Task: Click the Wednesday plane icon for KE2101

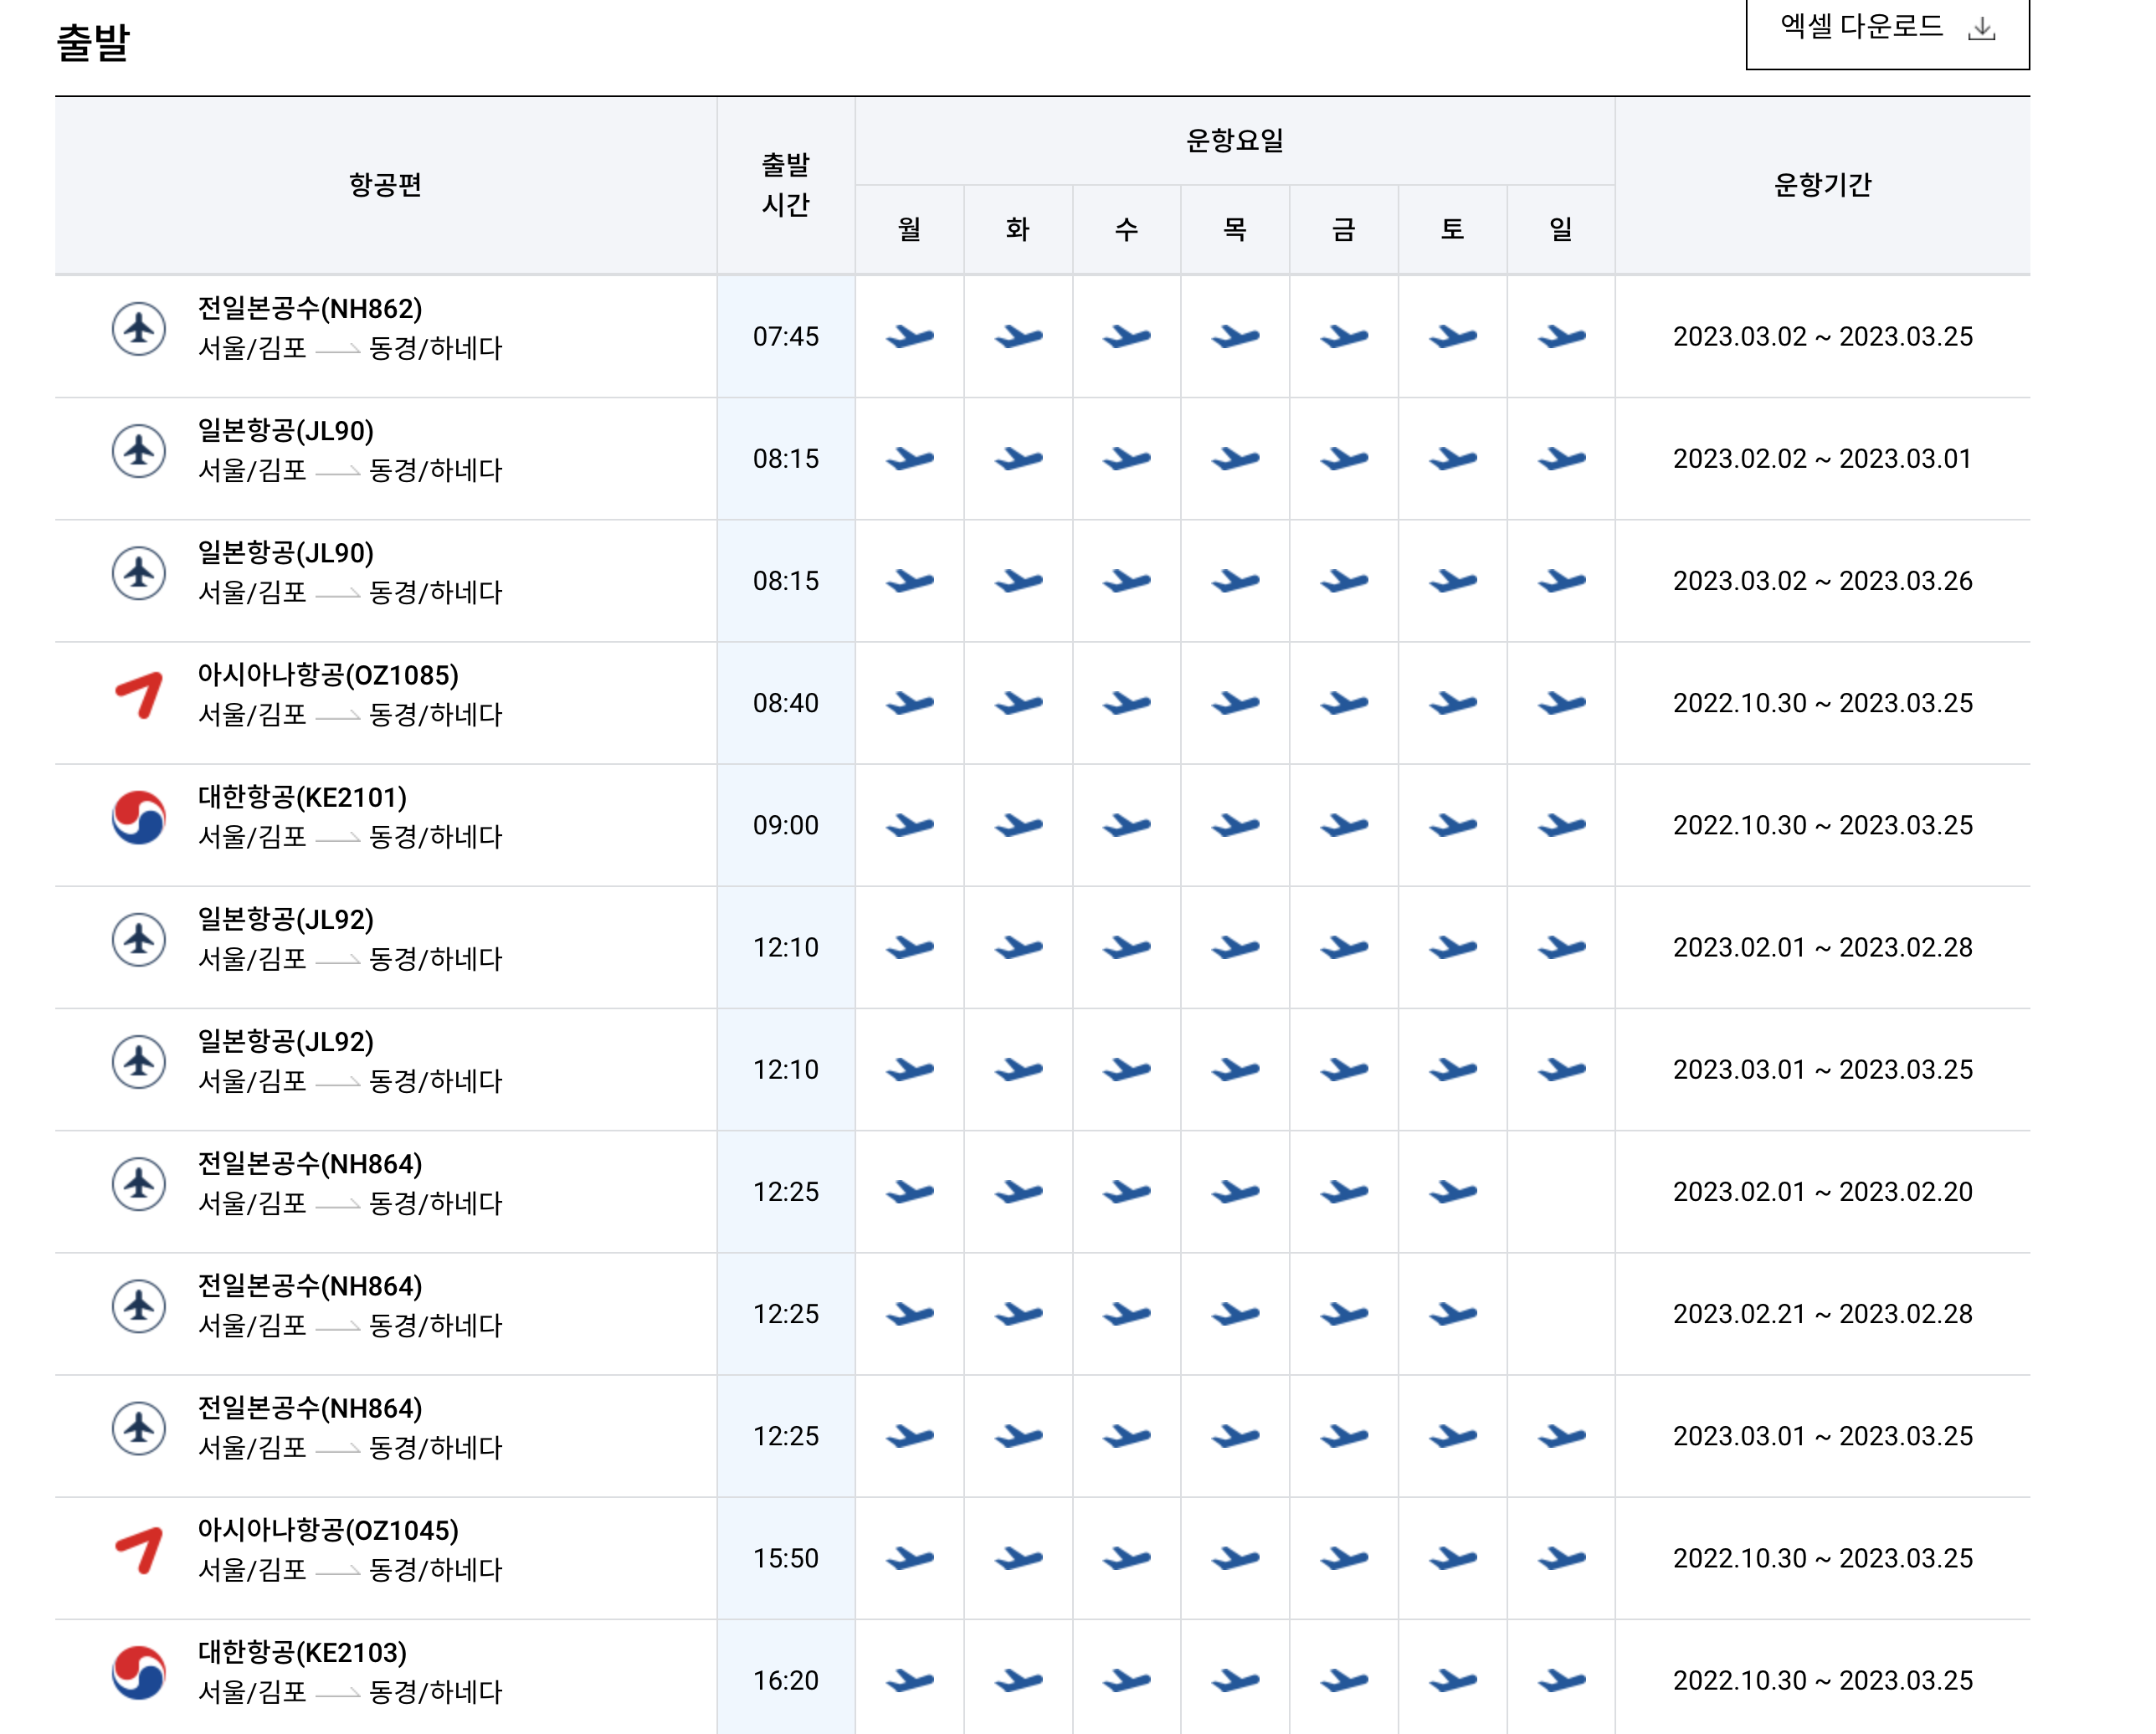Action: [x=1126, y=826]
